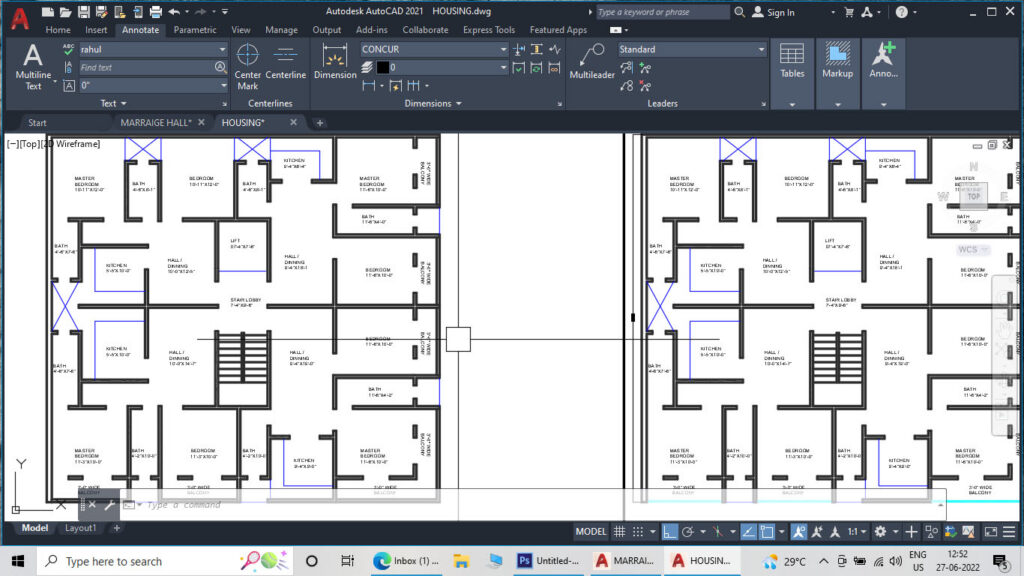Click the Dimension Jogged Linear icon

pos(554,49)
